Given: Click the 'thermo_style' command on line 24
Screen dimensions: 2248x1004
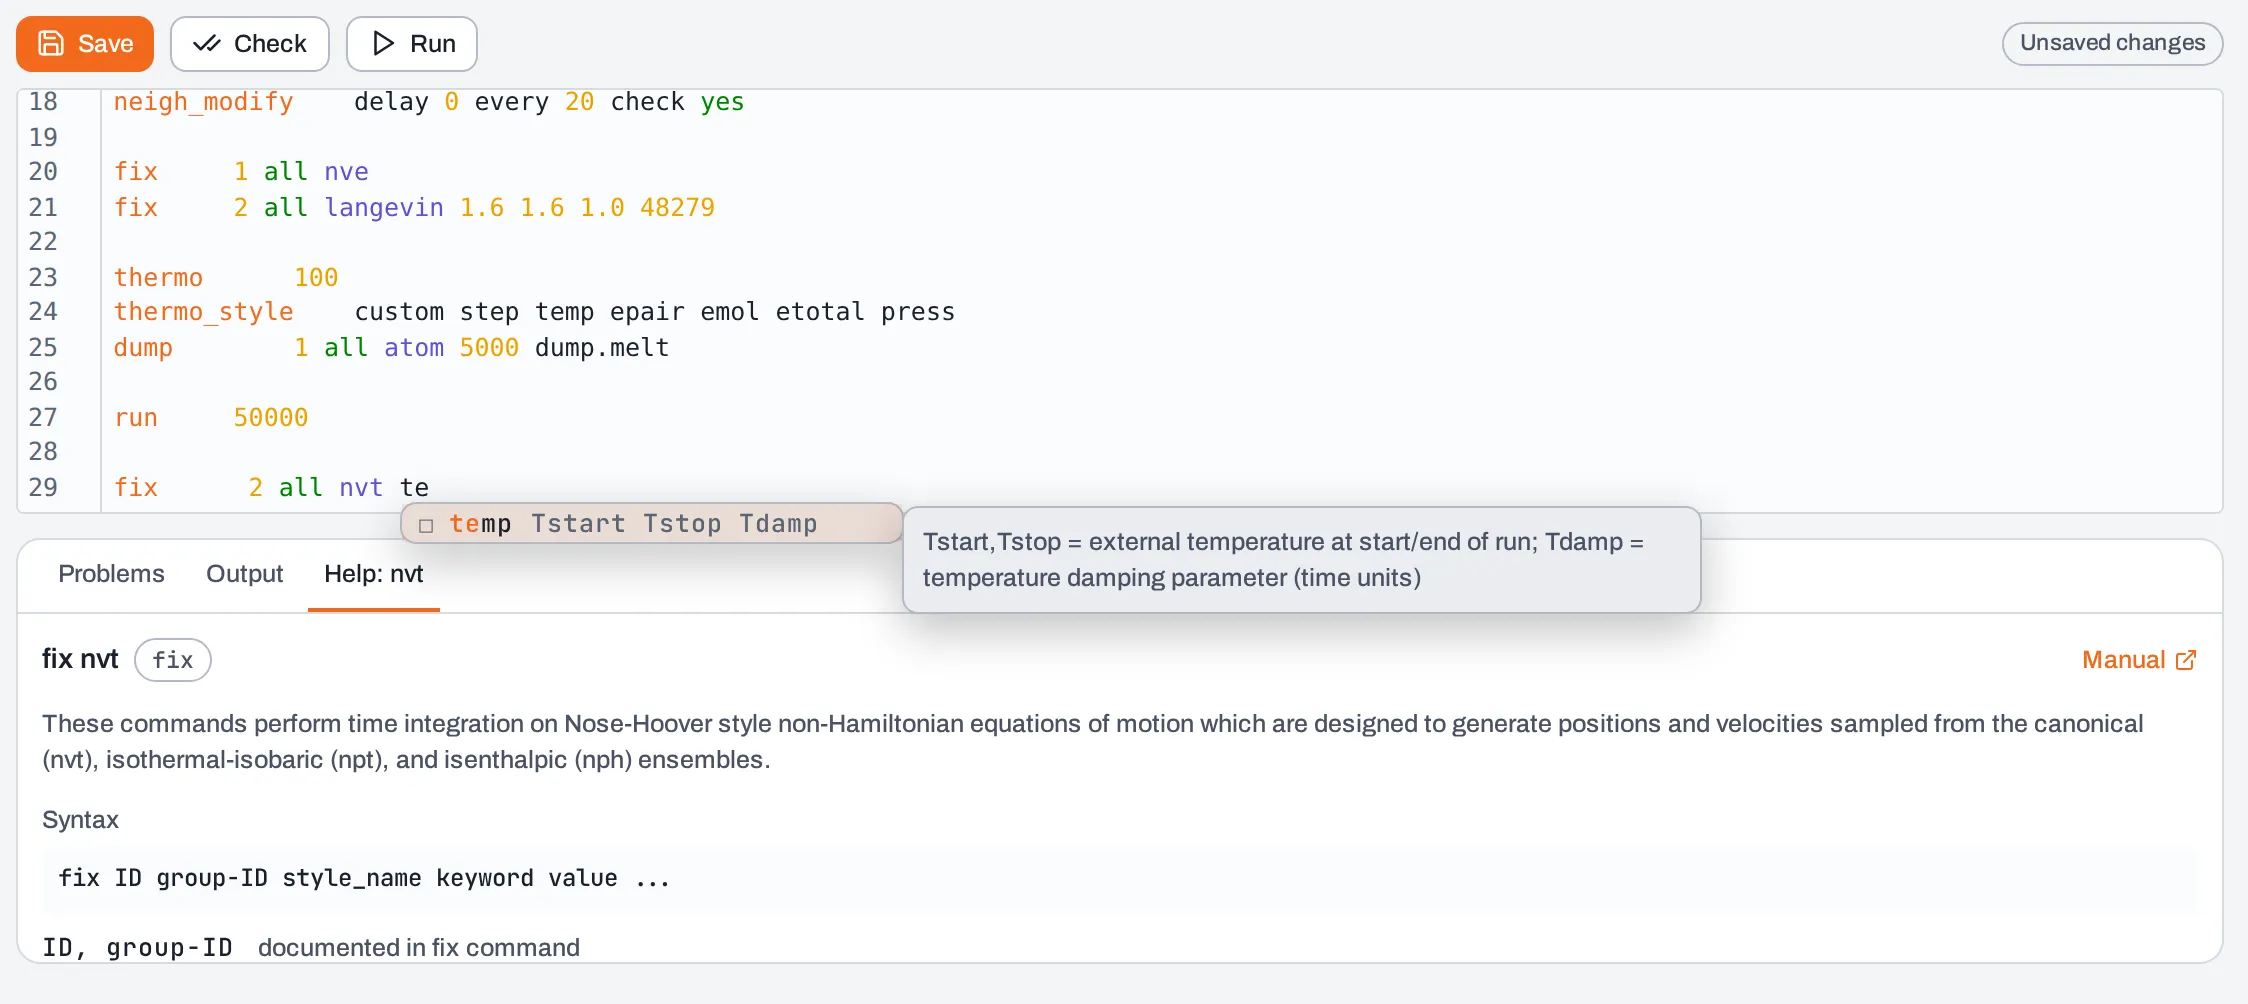Looking at the screenshot, I should [x=204, y=312].
